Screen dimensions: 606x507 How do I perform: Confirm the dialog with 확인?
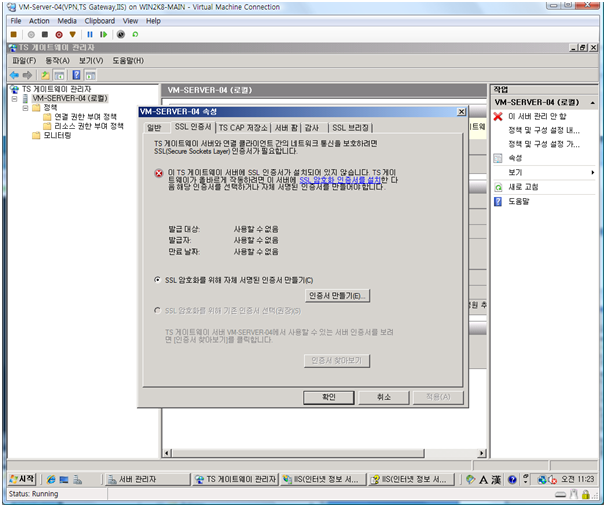(329, 397)
